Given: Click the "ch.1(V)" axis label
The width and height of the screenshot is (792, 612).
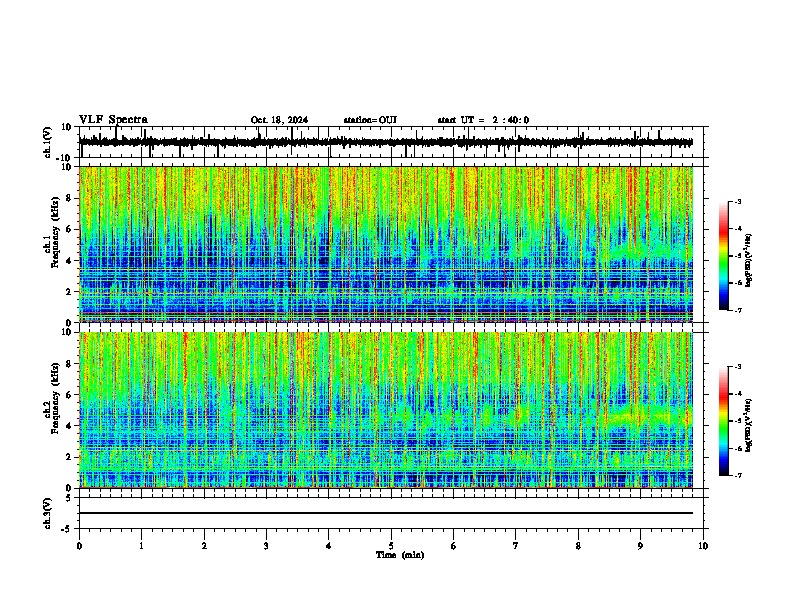Looking at the screenshot, I should (48, 142).
